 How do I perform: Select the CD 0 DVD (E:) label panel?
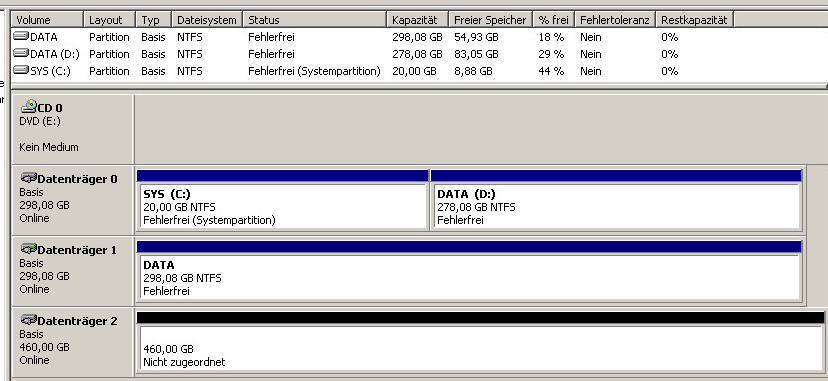72,129
